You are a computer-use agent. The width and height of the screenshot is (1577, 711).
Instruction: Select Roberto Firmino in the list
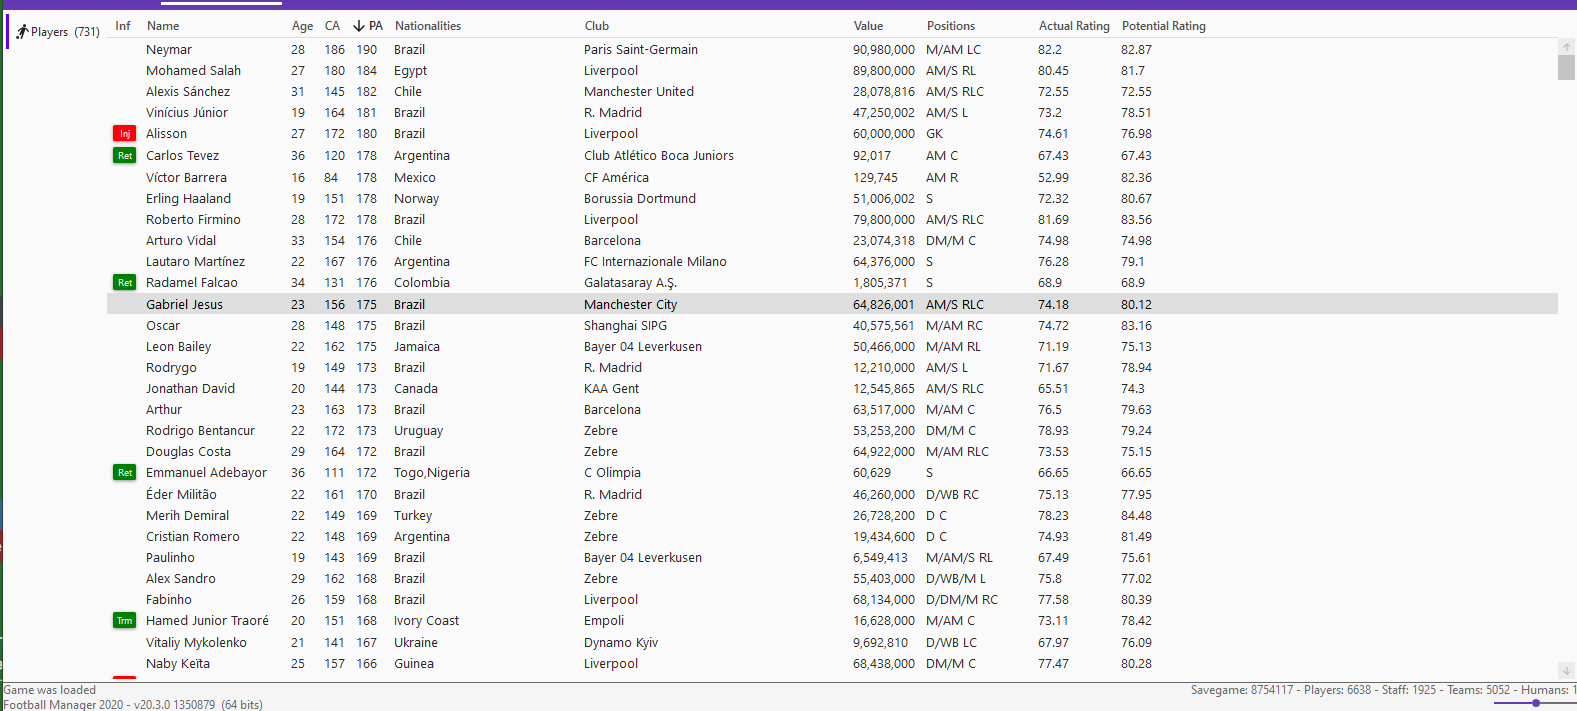pos(193,220)
